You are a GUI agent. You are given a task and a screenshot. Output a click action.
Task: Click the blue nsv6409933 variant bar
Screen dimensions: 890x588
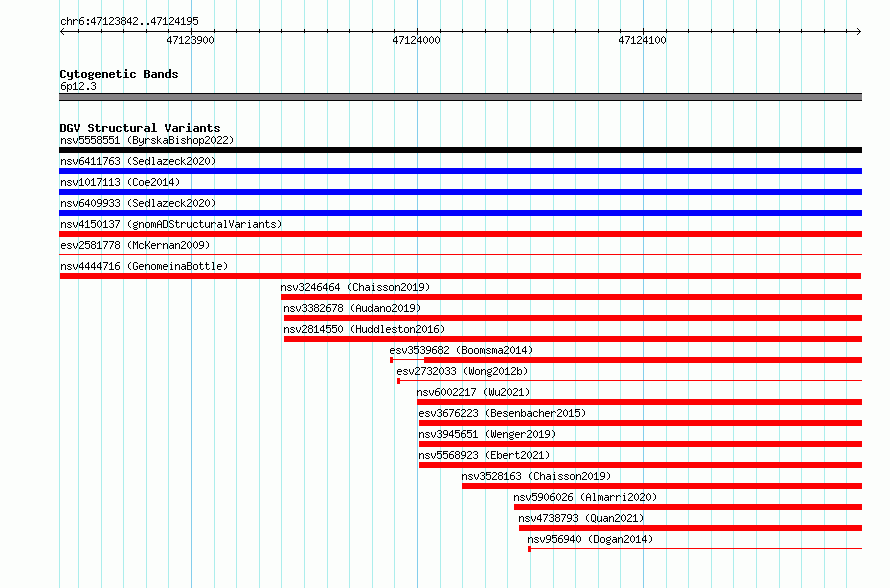pos(460,213)
